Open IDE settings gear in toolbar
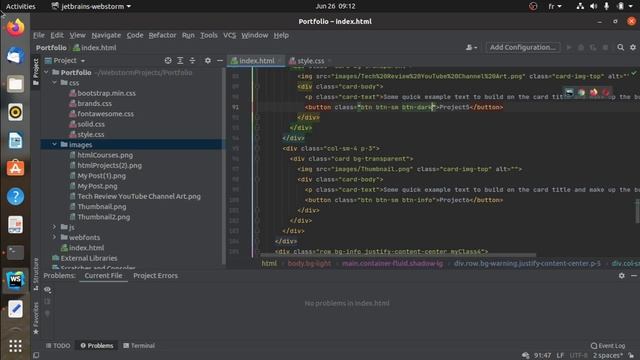The image size is (640, 360). pos(633,47)
